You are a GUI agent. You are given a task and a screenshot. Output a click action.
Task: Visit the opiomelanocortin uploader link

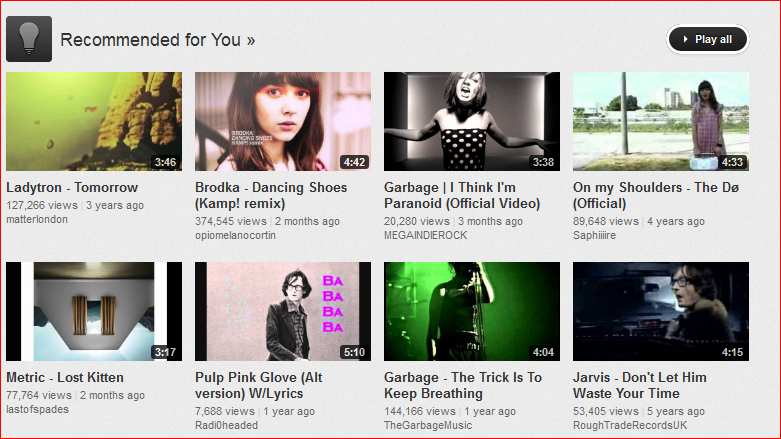point(235,235)
